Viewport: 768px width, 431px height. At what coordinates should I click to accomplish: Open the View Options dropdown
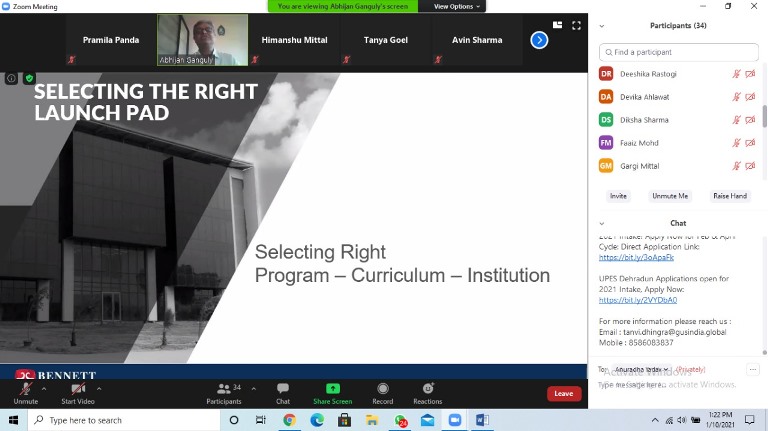457,6
